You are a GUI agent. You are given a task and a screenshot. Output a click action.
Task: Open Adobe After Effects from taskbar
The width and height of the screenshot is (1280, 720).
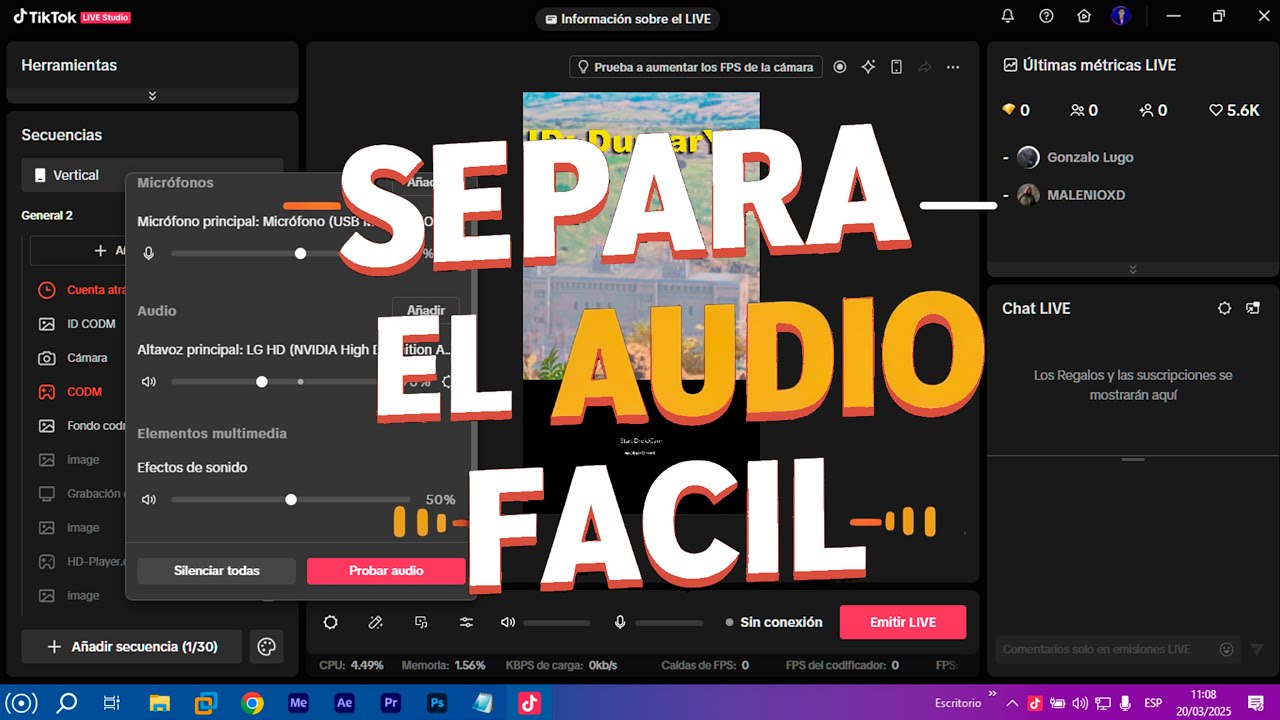pyautogui.click(x=345, y=703)
